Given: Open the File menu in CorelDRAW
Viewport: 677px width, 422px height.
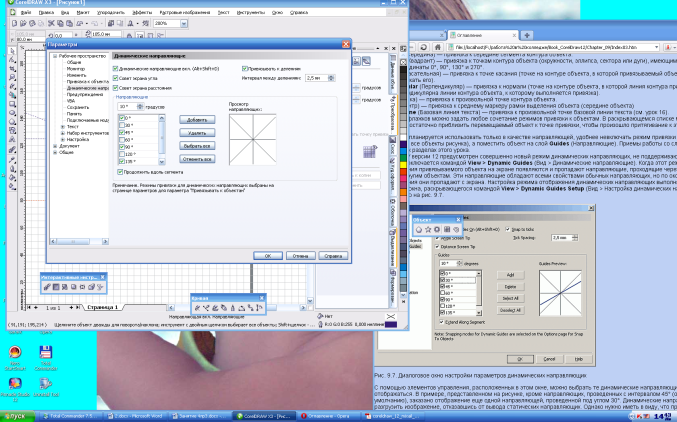Looking at the screenshot, I should pyautogui.click(x=26, y=13).
